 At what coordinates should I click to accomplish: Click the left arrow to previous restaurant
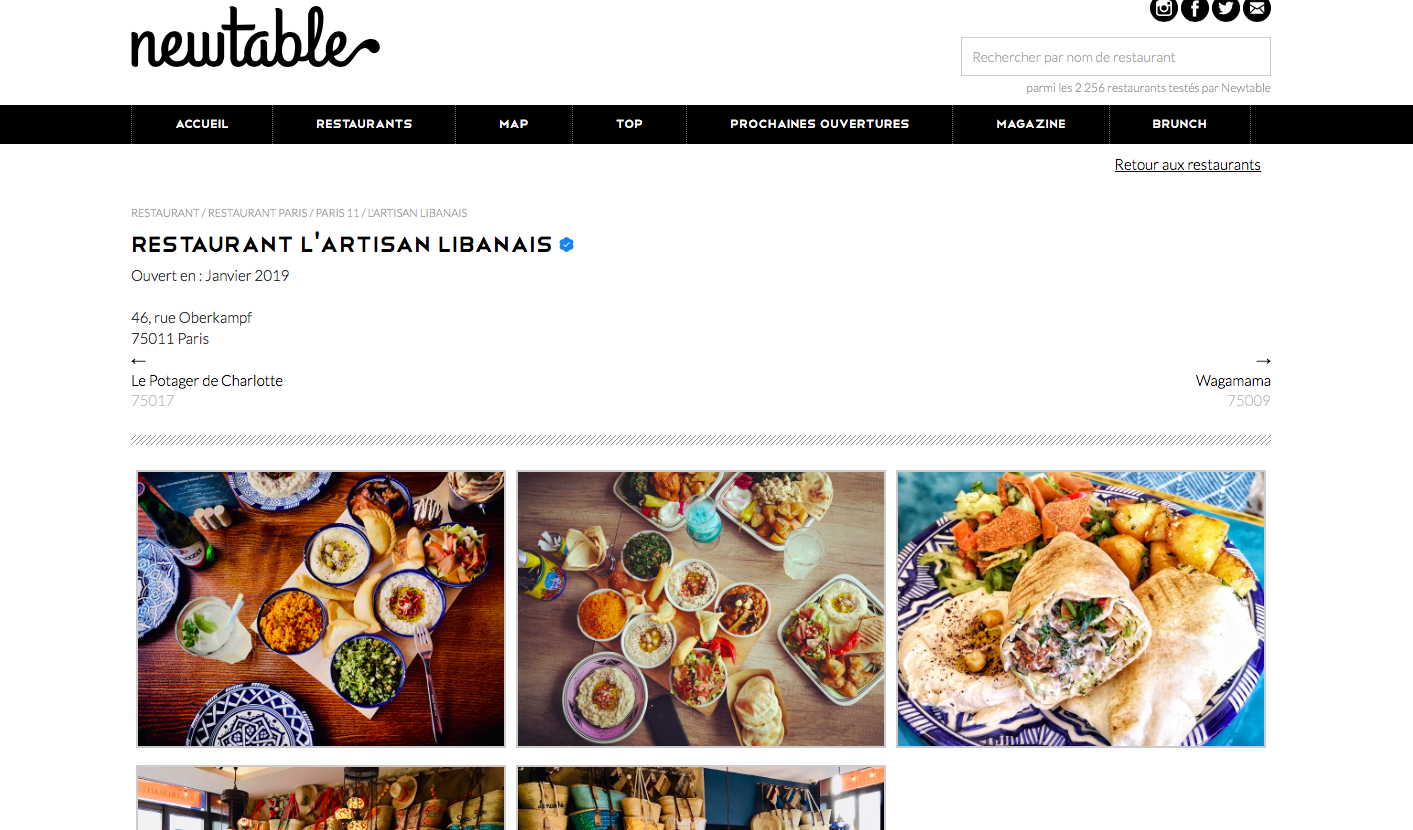pyautogui.click(x=139, y=360)
